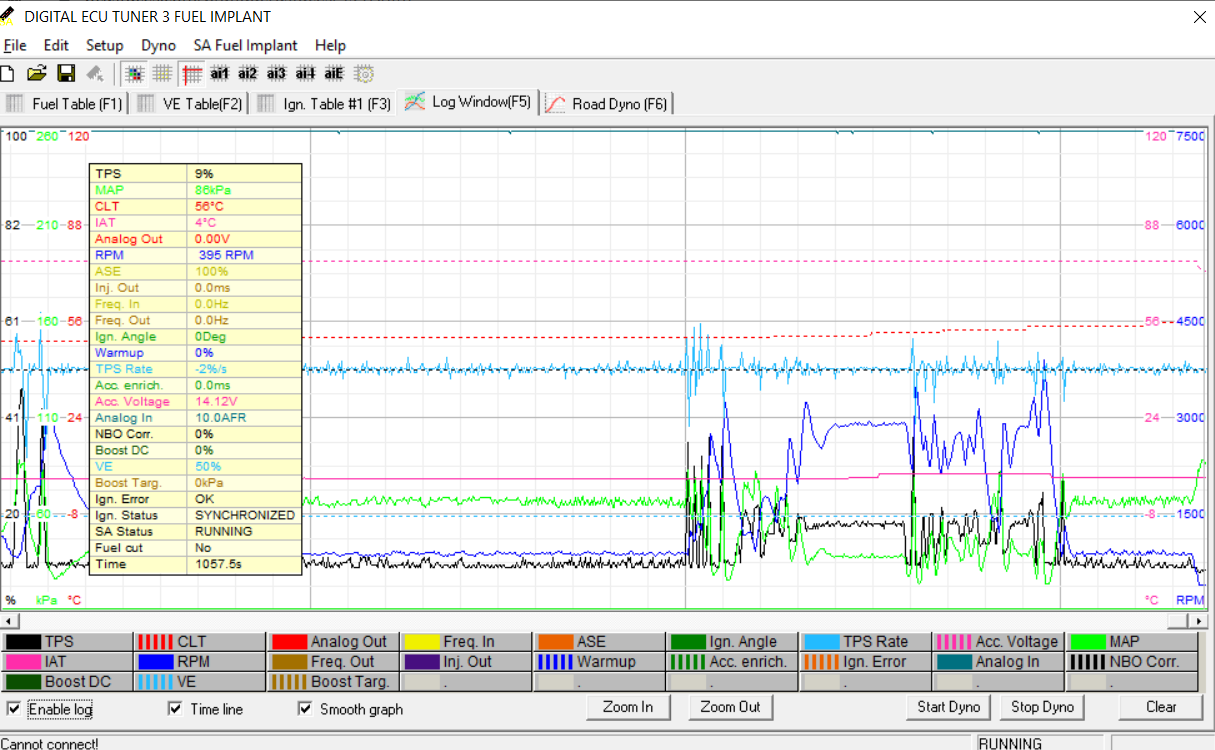The height and width of the screenshot is (750, 1215).
Task: Toggle the CLT legend channel
Action: (199, 642)
